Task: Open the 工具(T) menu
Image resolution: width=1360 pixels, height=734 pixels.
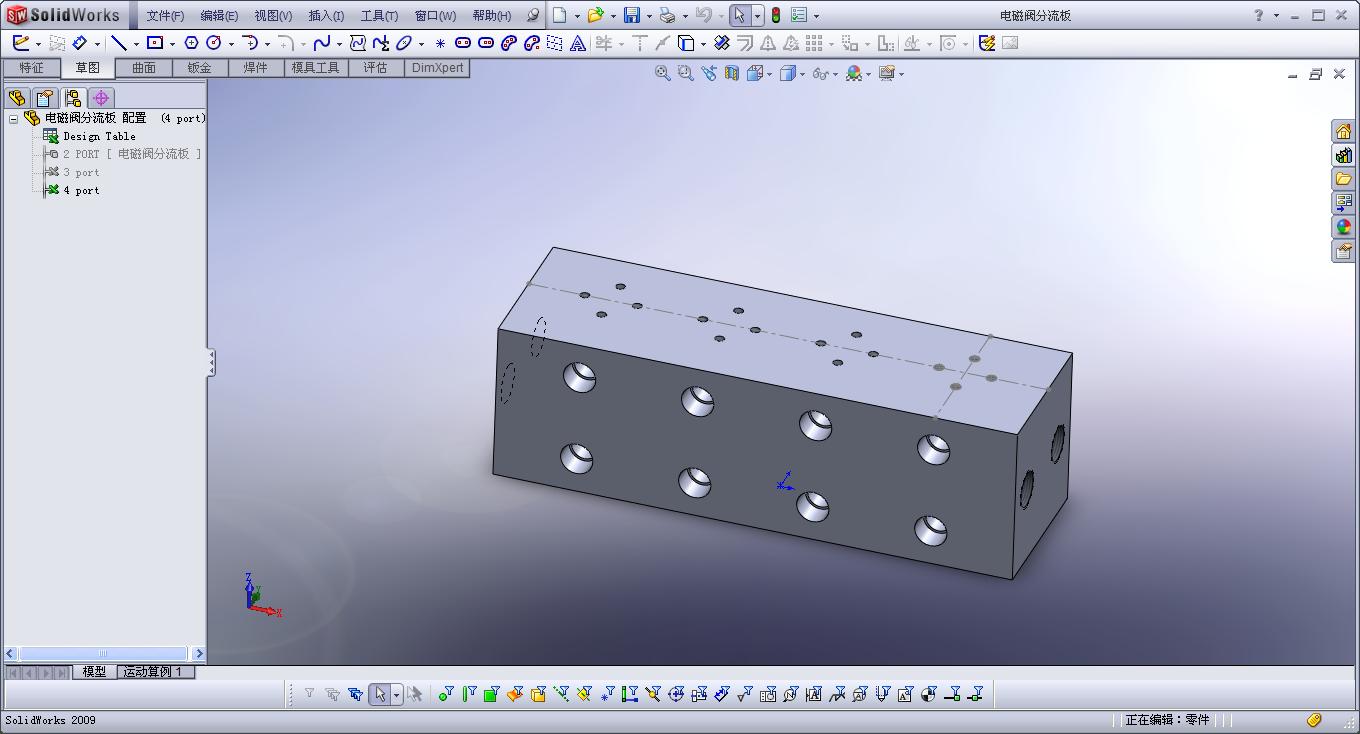Action: (379, 16)
